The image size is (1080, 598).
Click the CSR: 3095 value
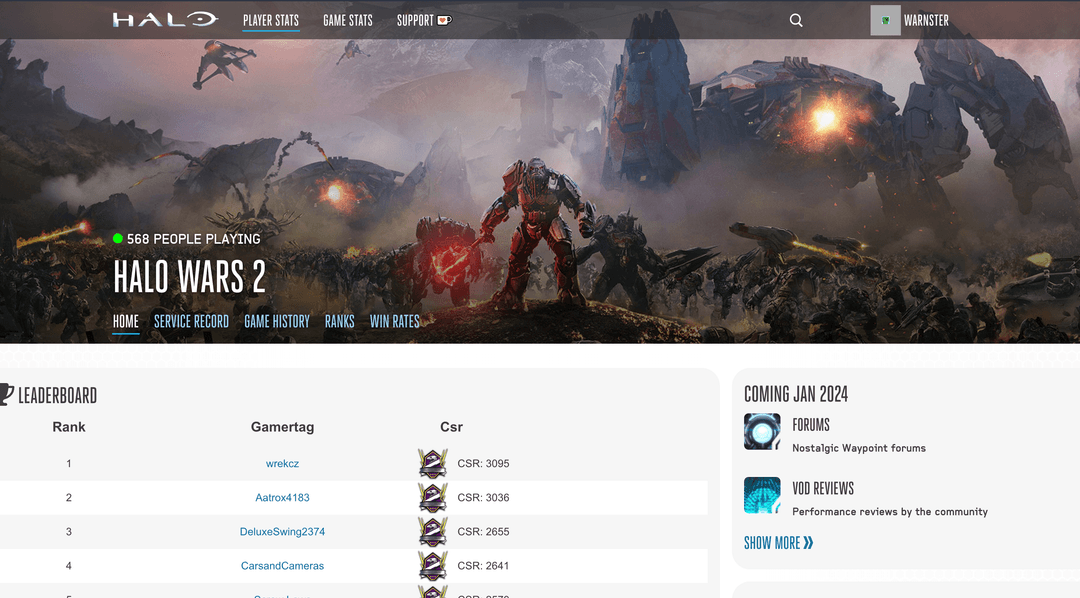coord(484,464)
